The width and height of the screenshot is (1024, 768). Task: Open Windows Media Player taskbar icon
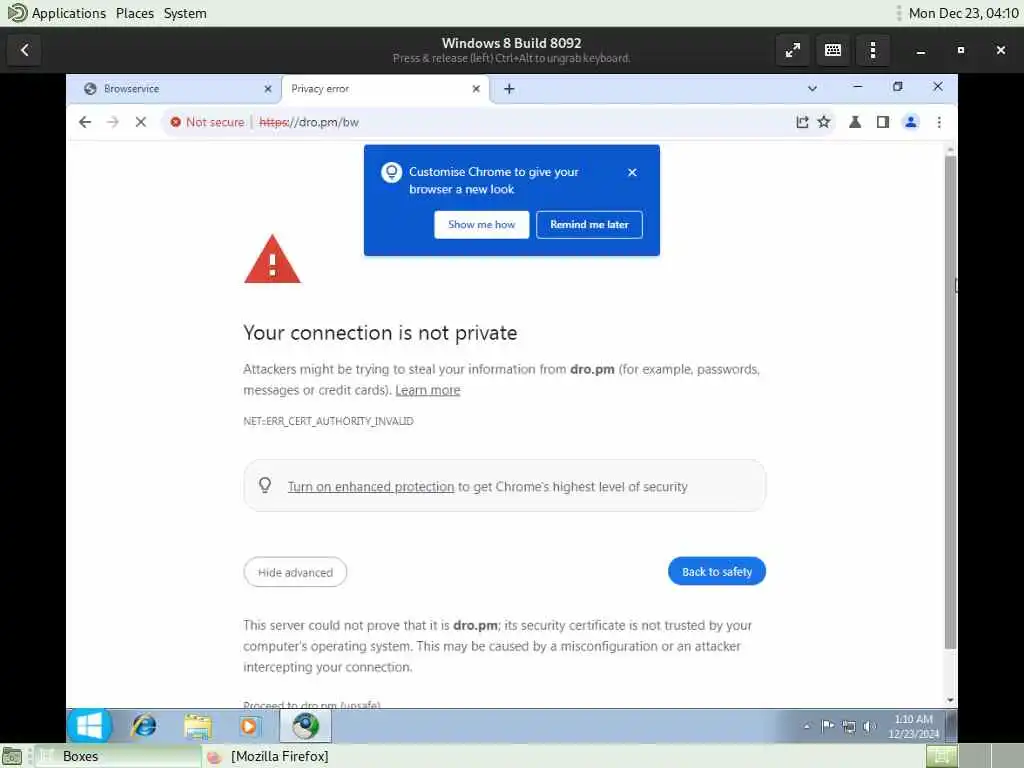coord(249,726)
